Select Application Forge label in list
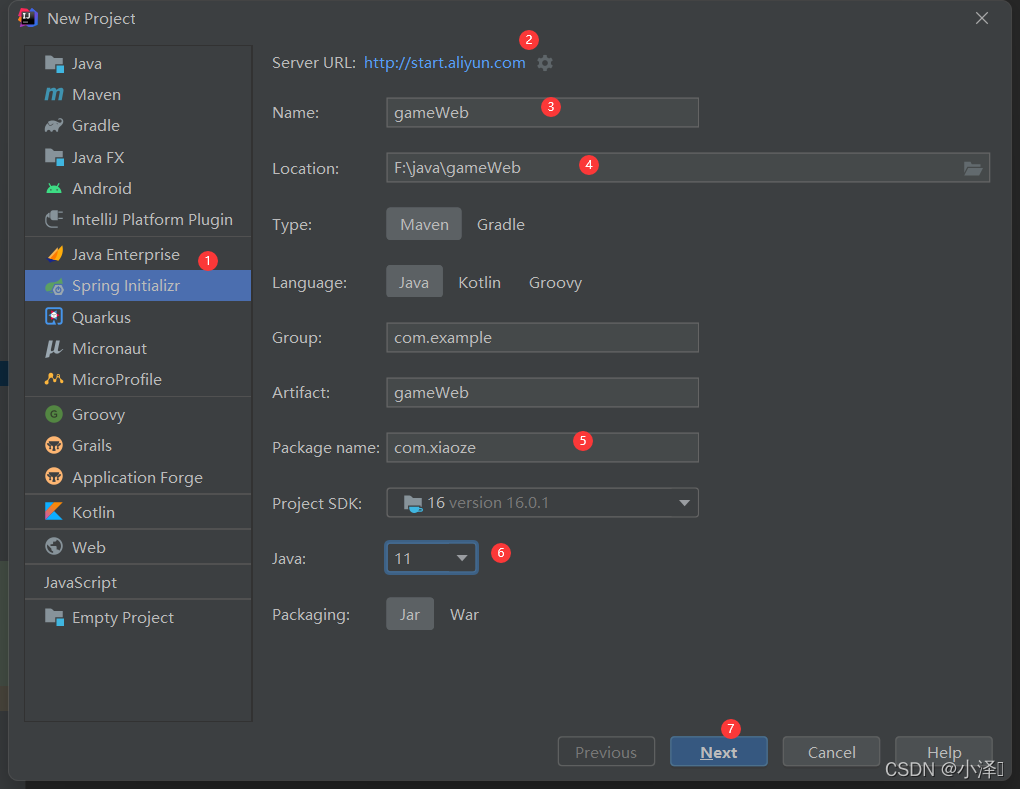 137,477
